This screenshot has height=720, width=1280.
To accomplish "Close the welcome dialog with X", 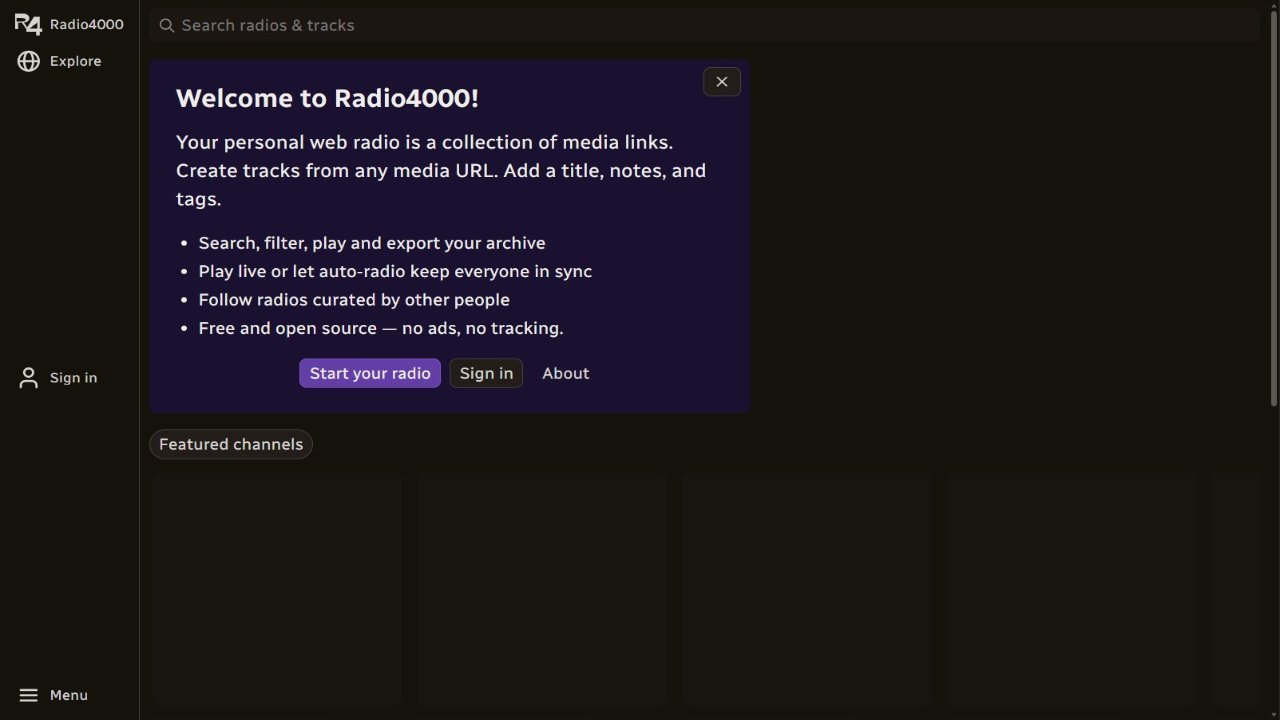I will (x=722, y=82).
